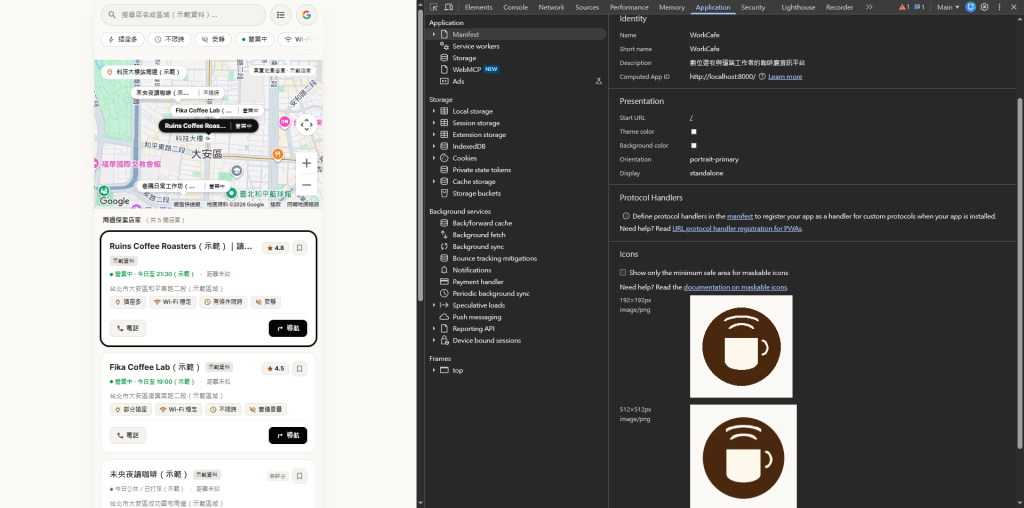Toggle the 插座多 filter chip

coord(122,39)
